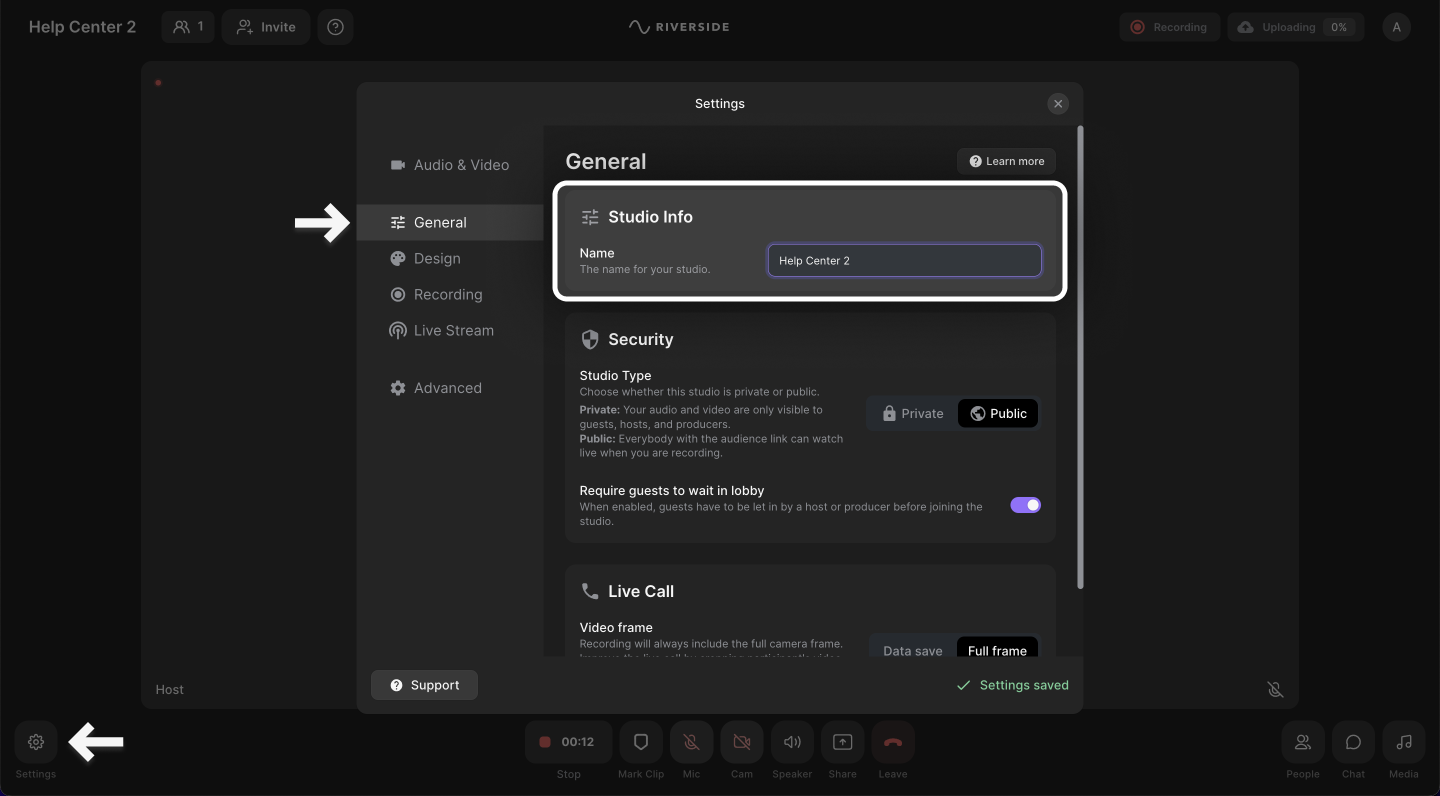Mute the microphone with the Mic icon
1440x796 pixels.
691,742
